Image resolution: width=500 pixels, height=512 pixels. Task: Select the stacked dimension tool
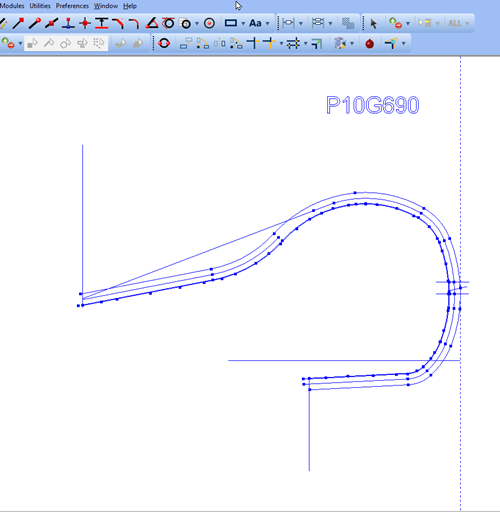pyautogui.click(x=318, y=23)
